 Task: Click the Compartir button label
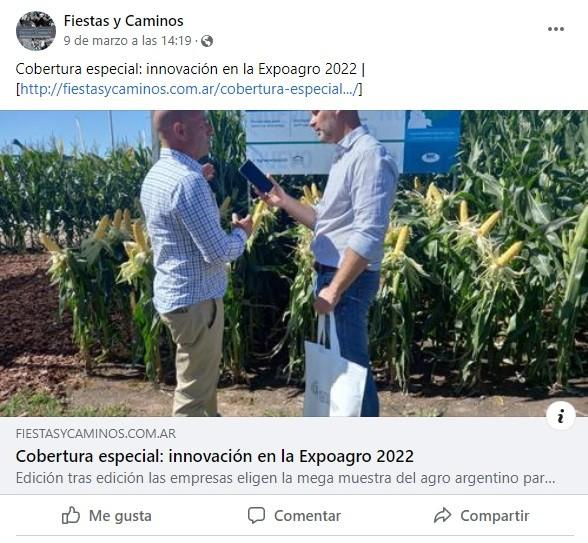point(495,516)
